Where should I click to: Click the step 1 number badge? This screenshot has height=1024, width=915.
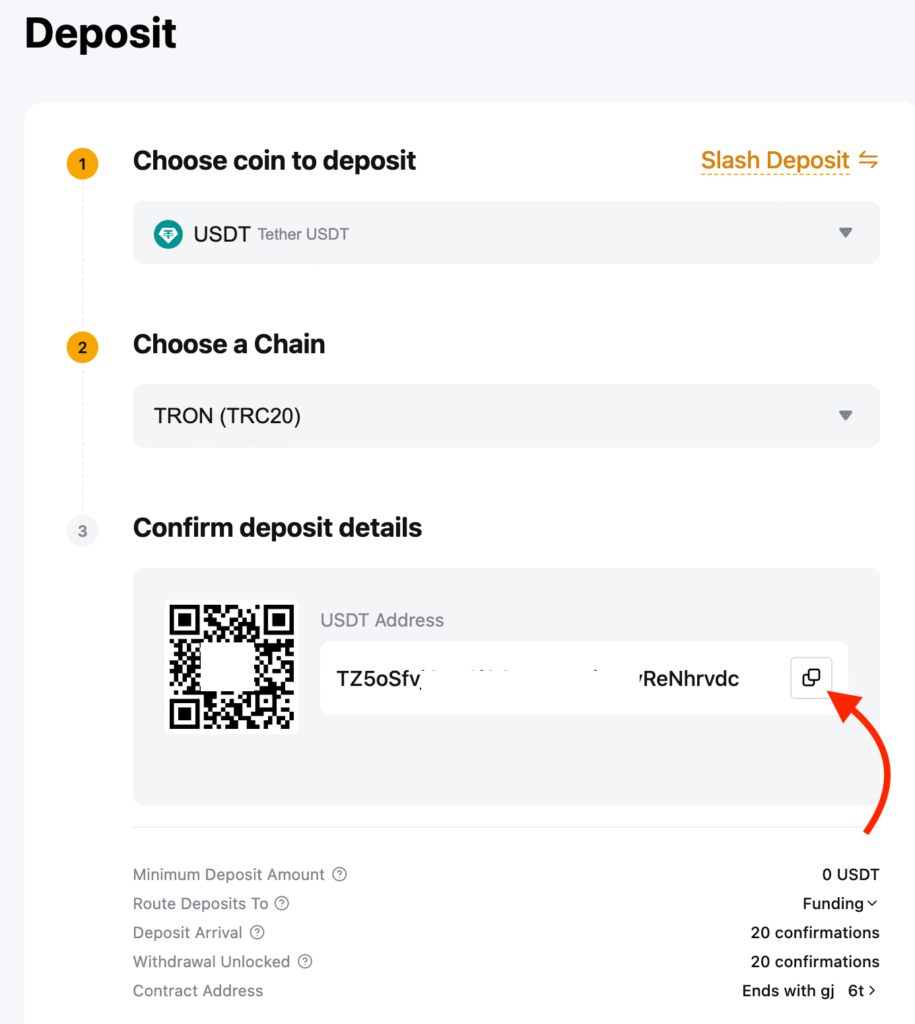click(83, 163)
